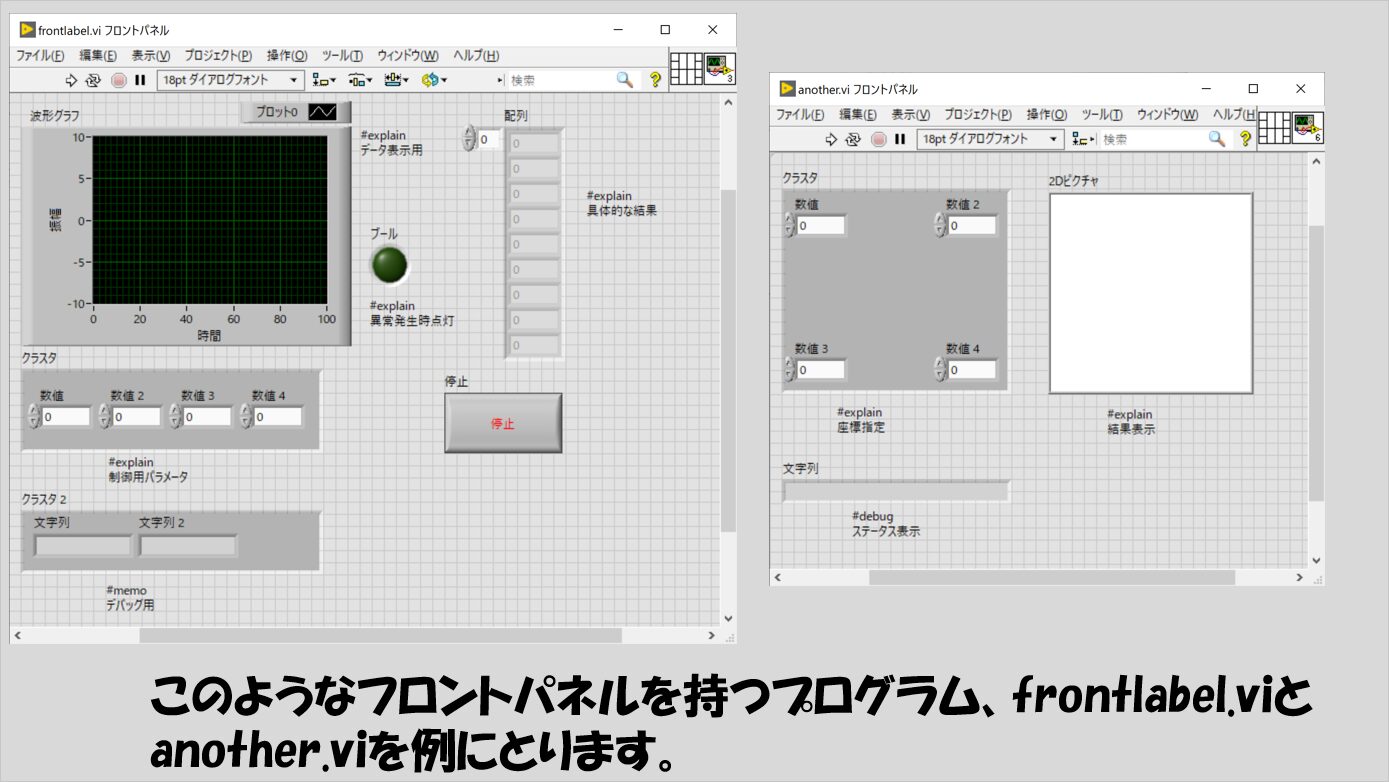
Task: Click horizontal scrollbar thumb in another.vi
Action: point(1050,578)
